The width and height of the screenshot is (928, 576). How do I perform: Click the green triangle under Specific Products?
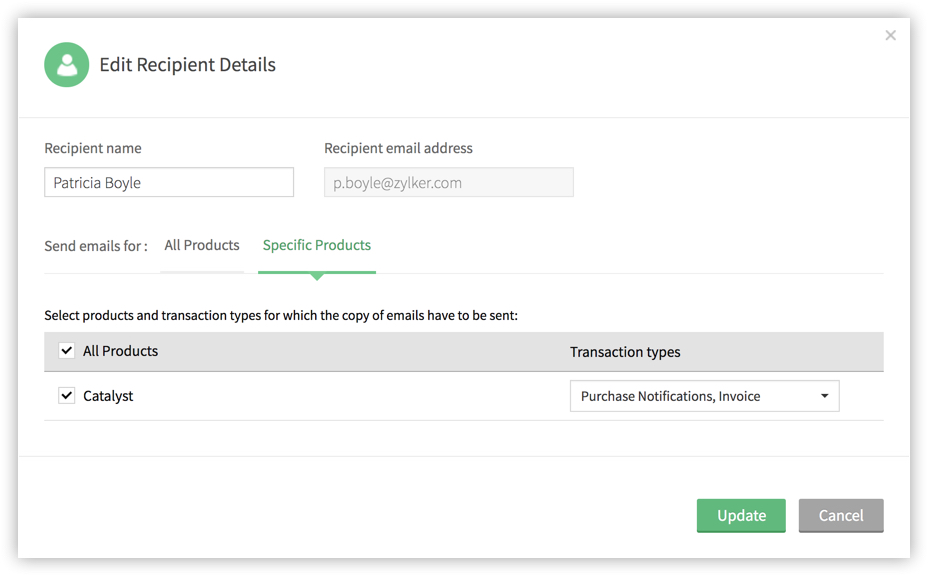[317, 276]
